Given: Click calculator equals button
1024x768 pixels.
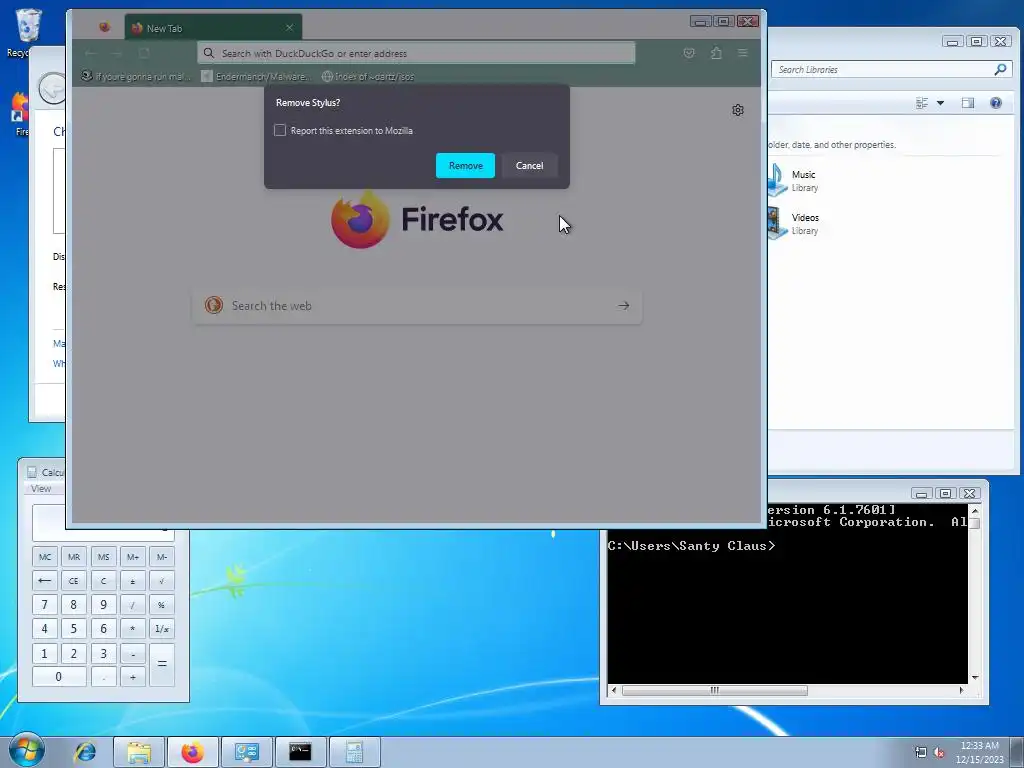Looking at the screenshot, I should click(x=162, y=665).
